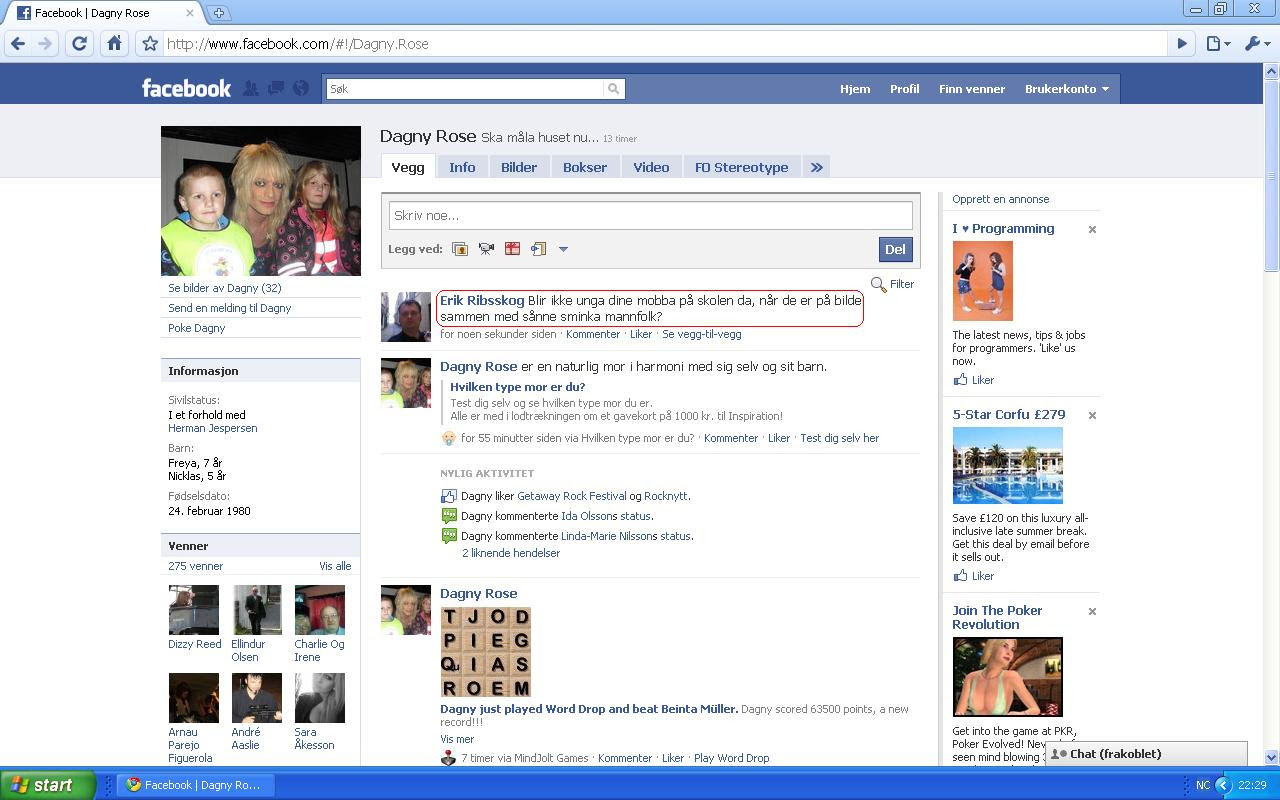Open the wrench tools menu dropdown

click(x=1257, y=44)
